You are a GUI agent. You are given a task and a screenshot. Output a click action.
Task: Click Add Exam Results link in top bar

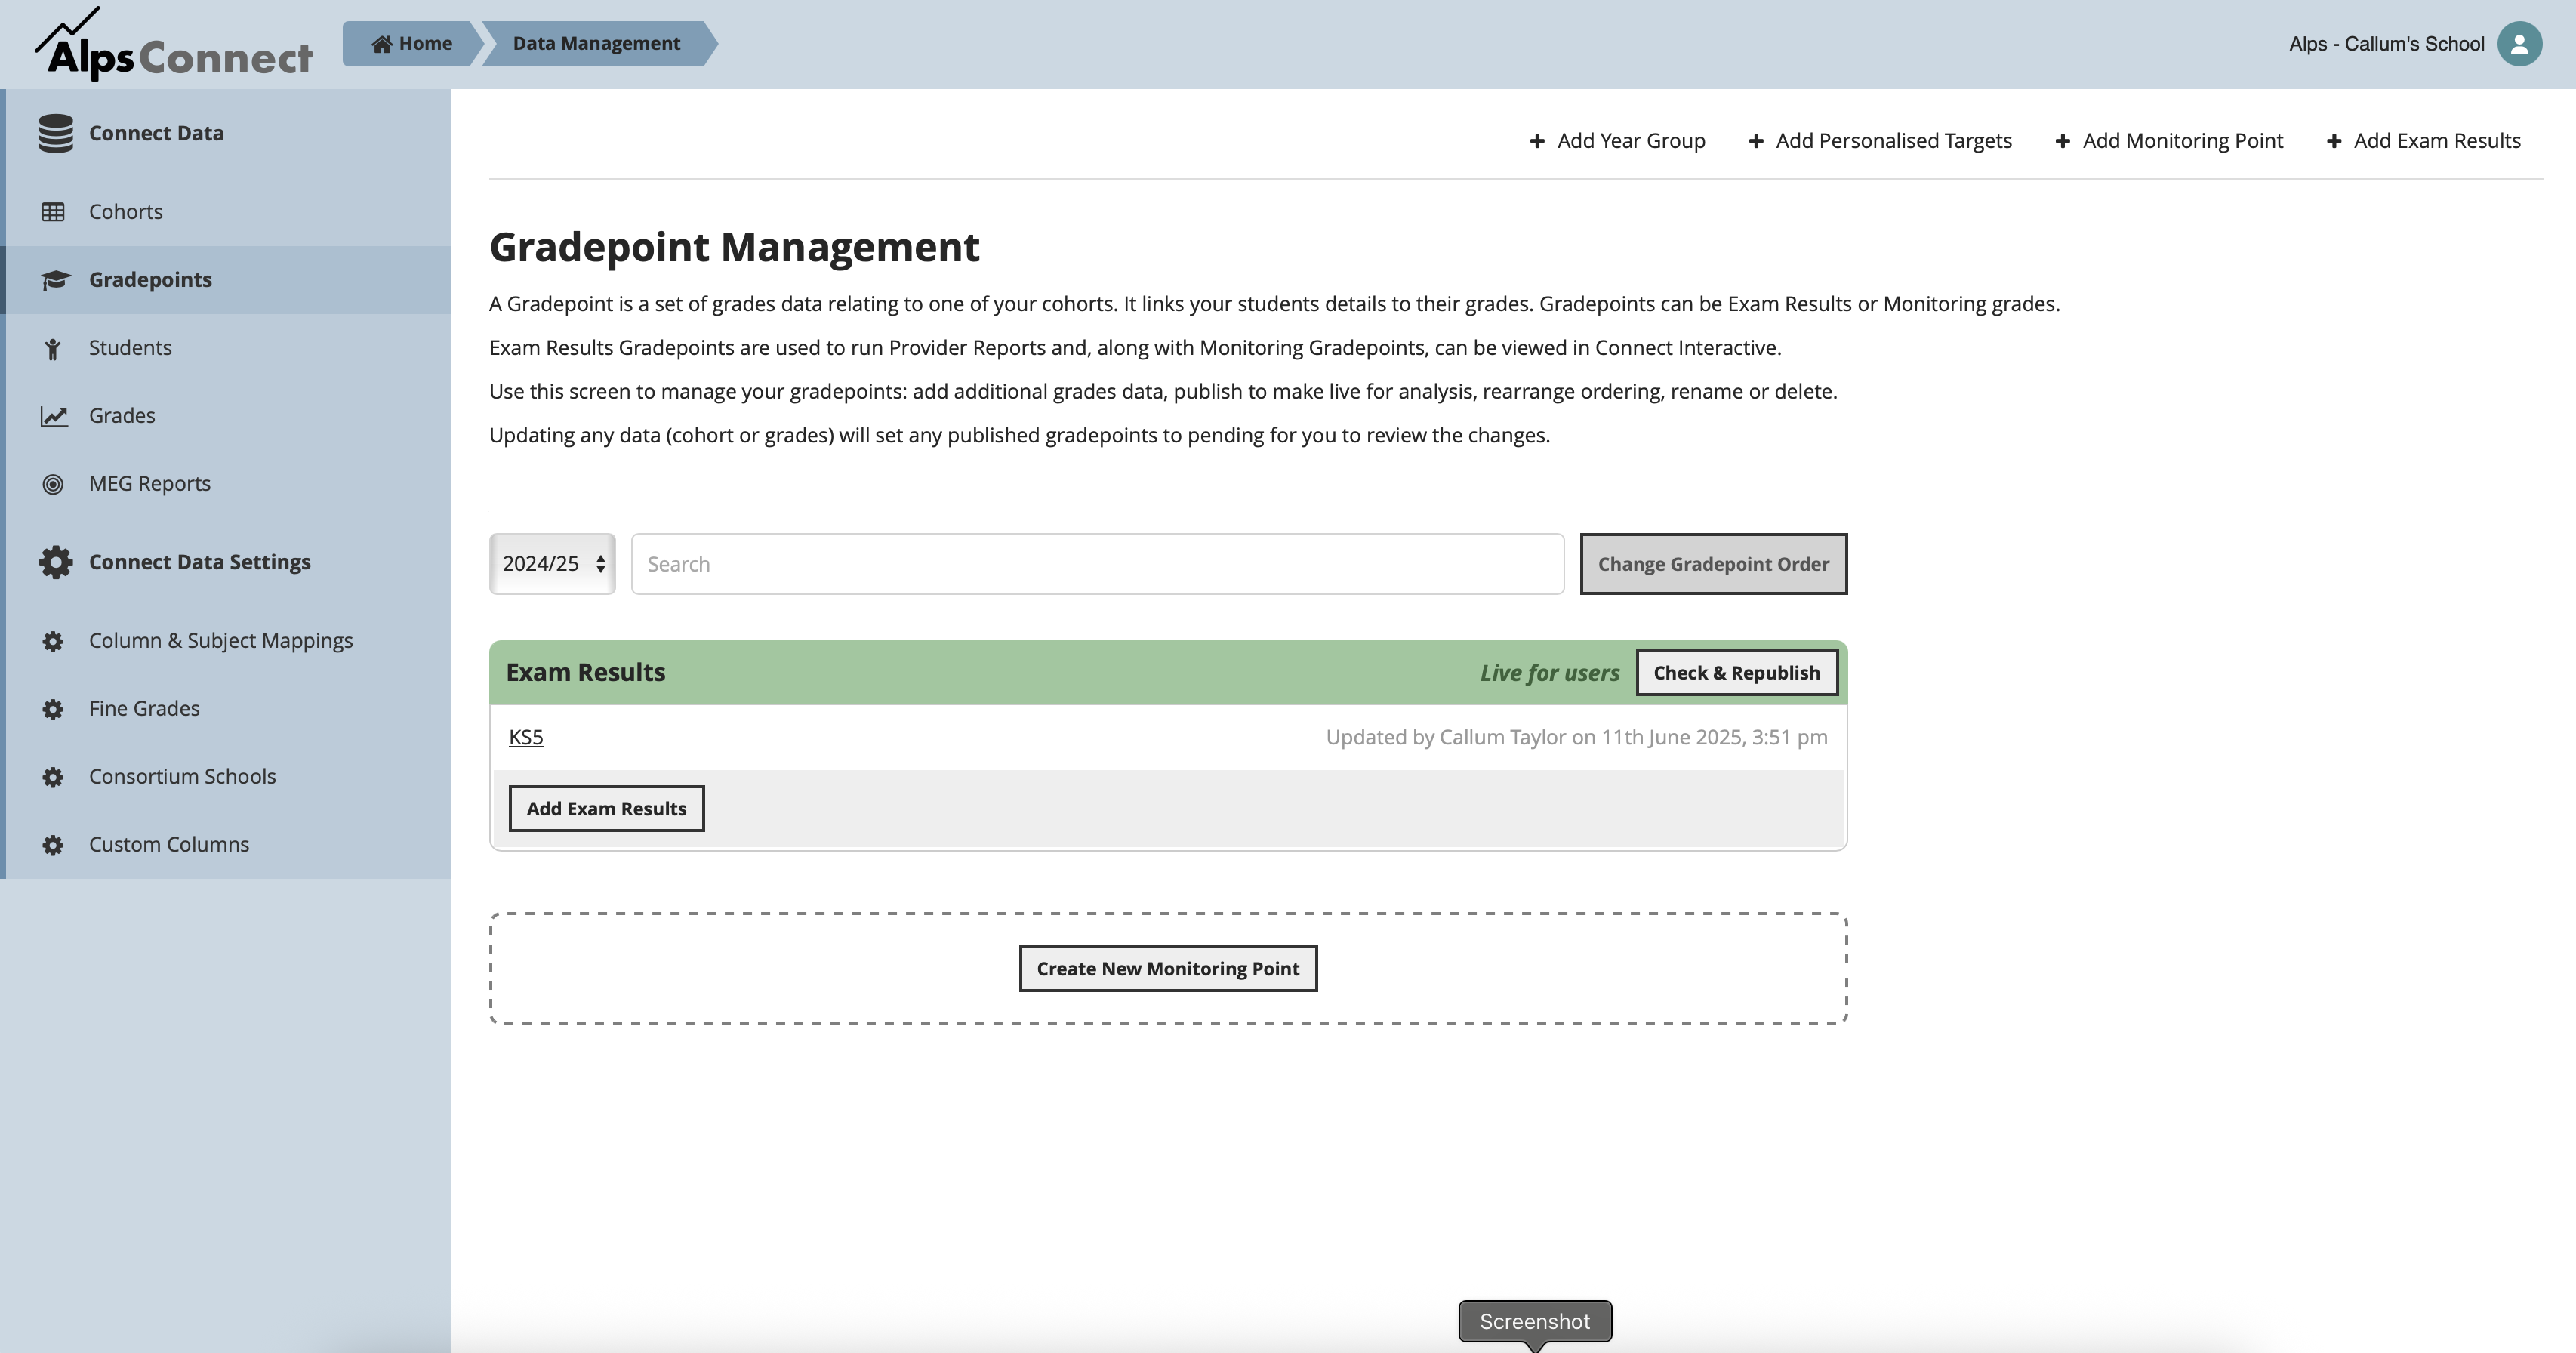pos(2424,141)
